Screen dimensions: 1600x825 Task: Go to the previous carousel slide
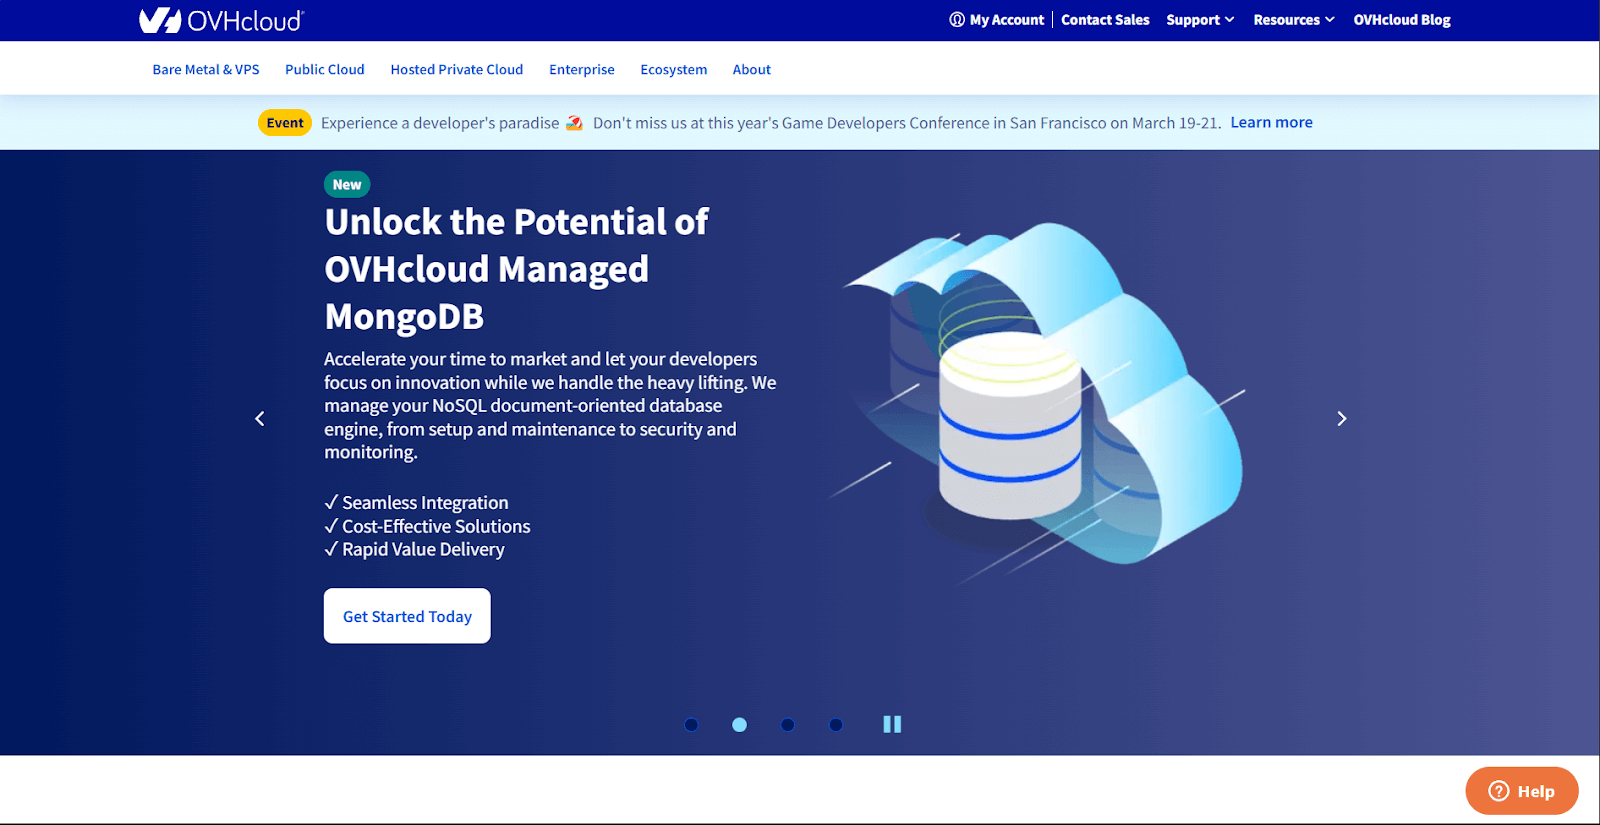coord(260,419)
